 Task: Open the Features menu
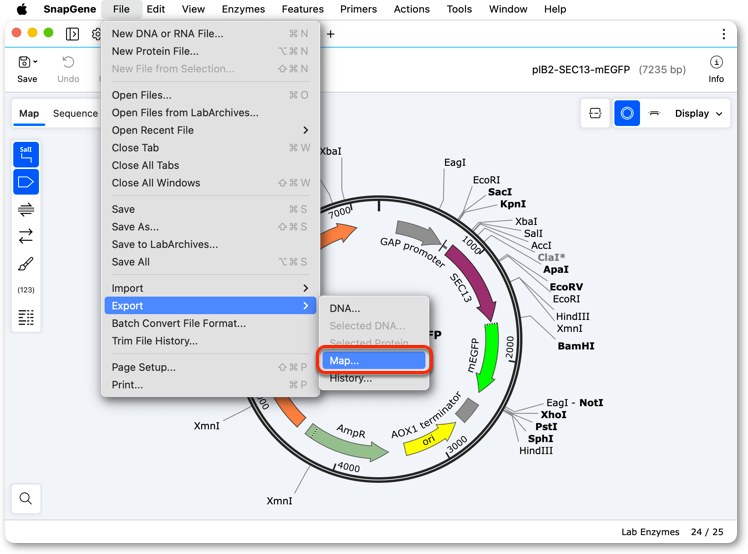pyautogui.click(x=302, y=9)
